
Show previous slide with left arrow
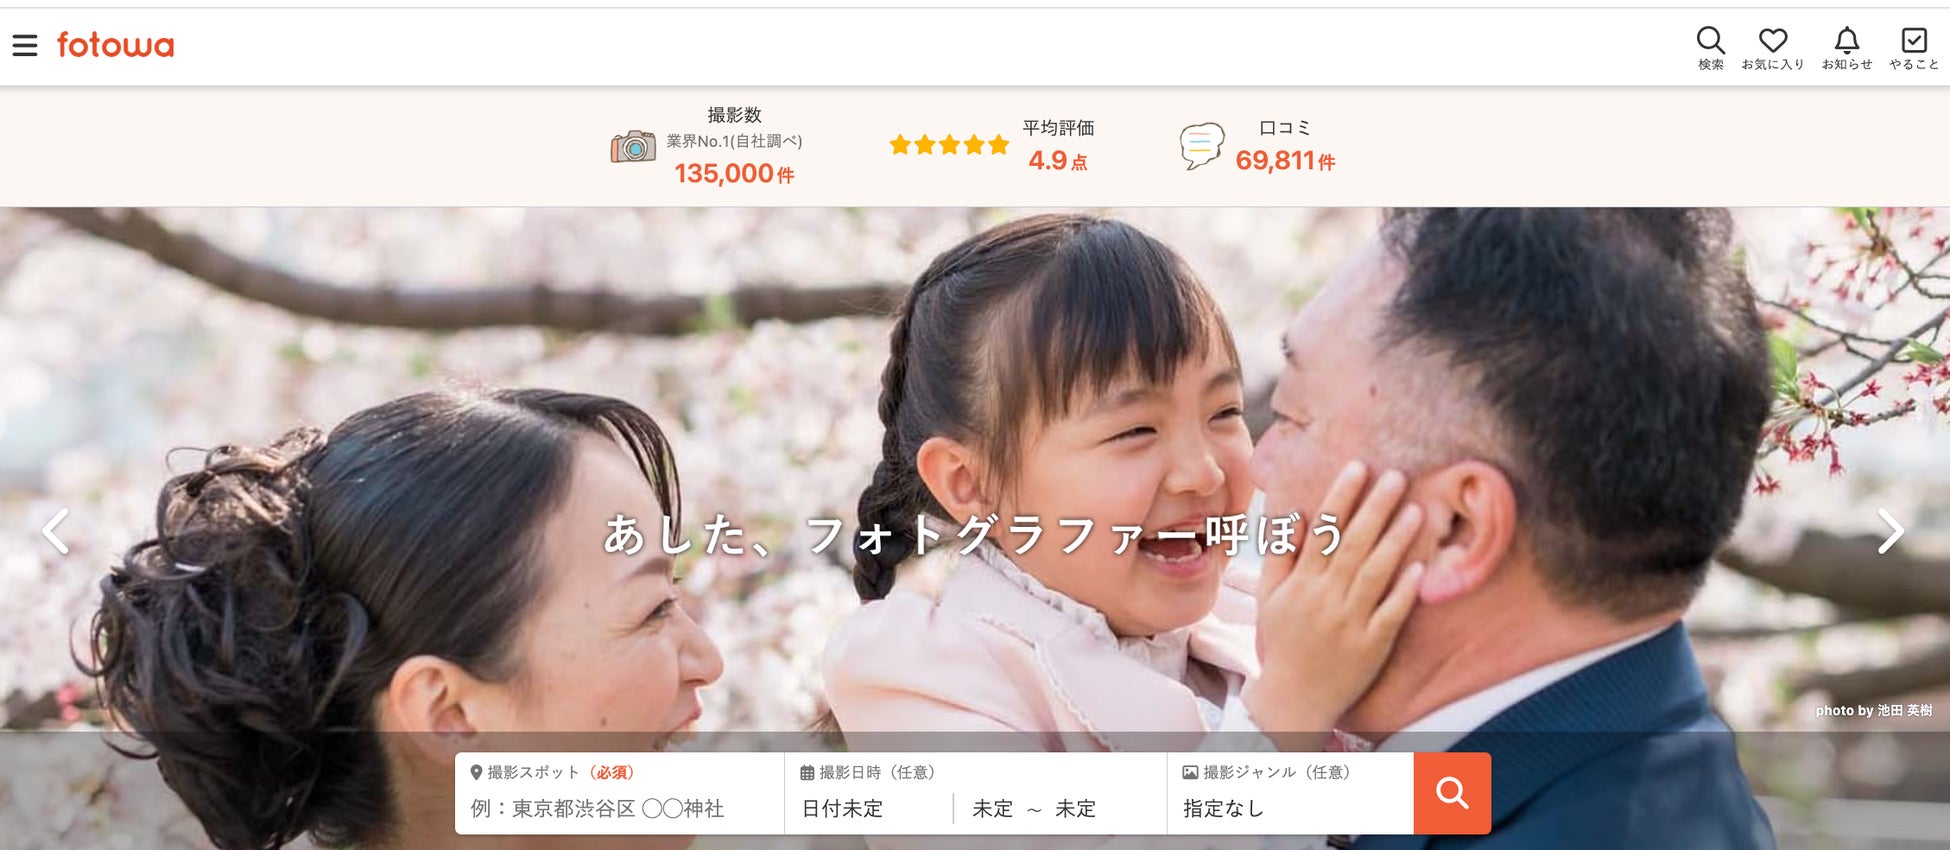[56, 531]
